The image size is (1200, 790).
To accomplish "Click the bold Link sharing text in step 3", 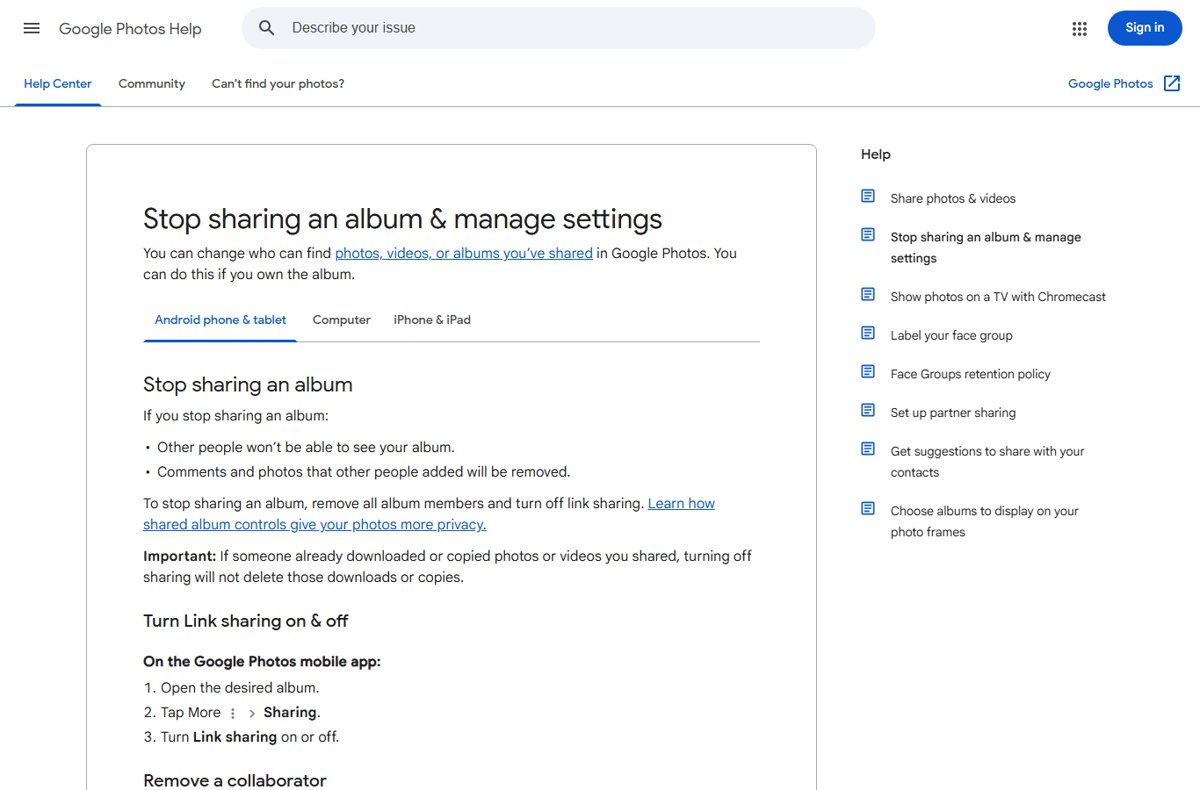I will click(235, 737).
